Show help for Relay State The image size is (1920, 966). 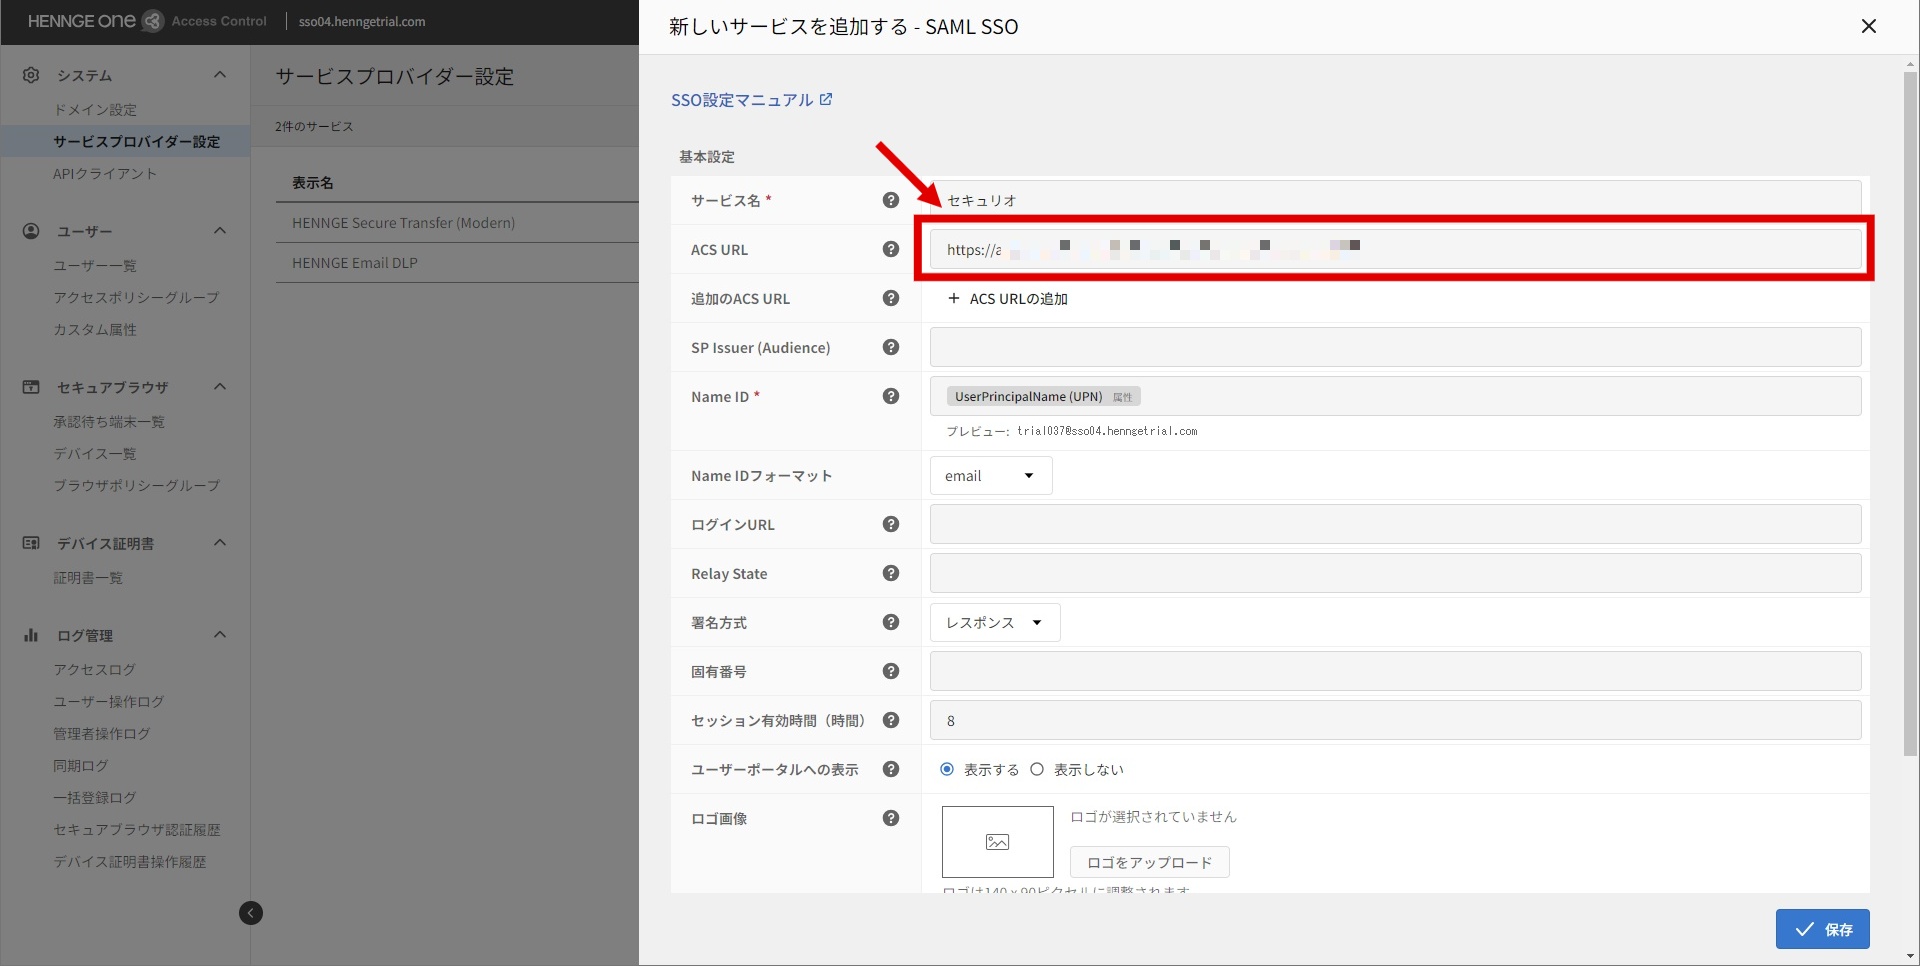[891, 573]
